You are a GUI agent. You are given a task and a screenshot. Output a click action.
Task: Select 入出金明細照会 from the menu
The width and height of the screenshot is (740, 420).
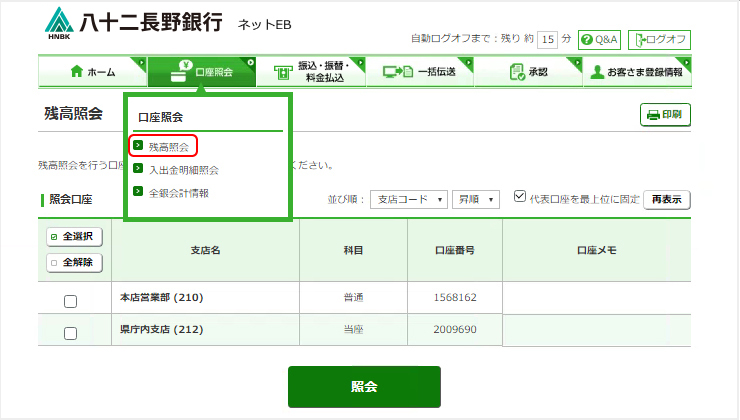pyautogui.click(x=183, y=169)
